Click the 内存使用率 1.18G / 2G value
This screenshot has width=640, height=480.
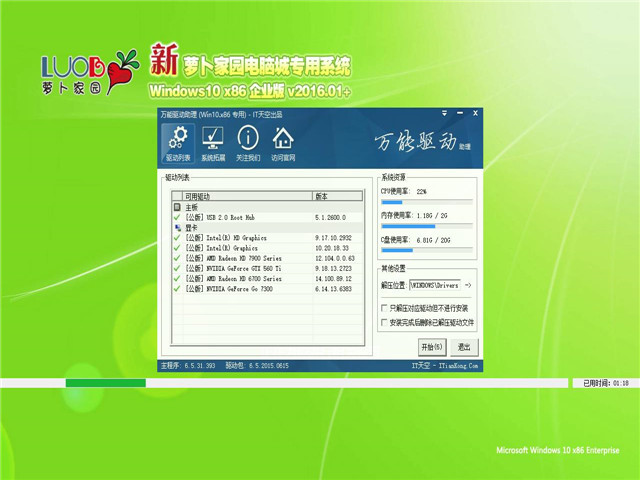coord(432,215)
